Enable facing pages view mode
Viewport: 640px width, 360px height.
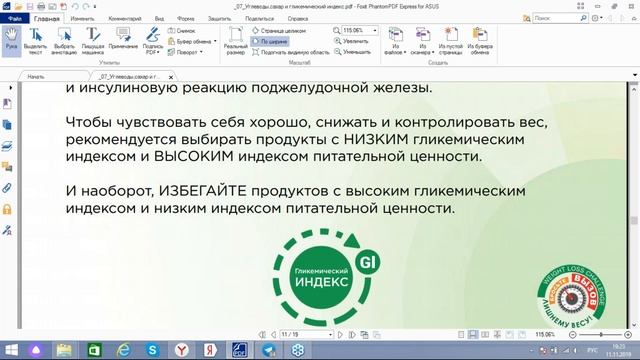pos(485,335)
